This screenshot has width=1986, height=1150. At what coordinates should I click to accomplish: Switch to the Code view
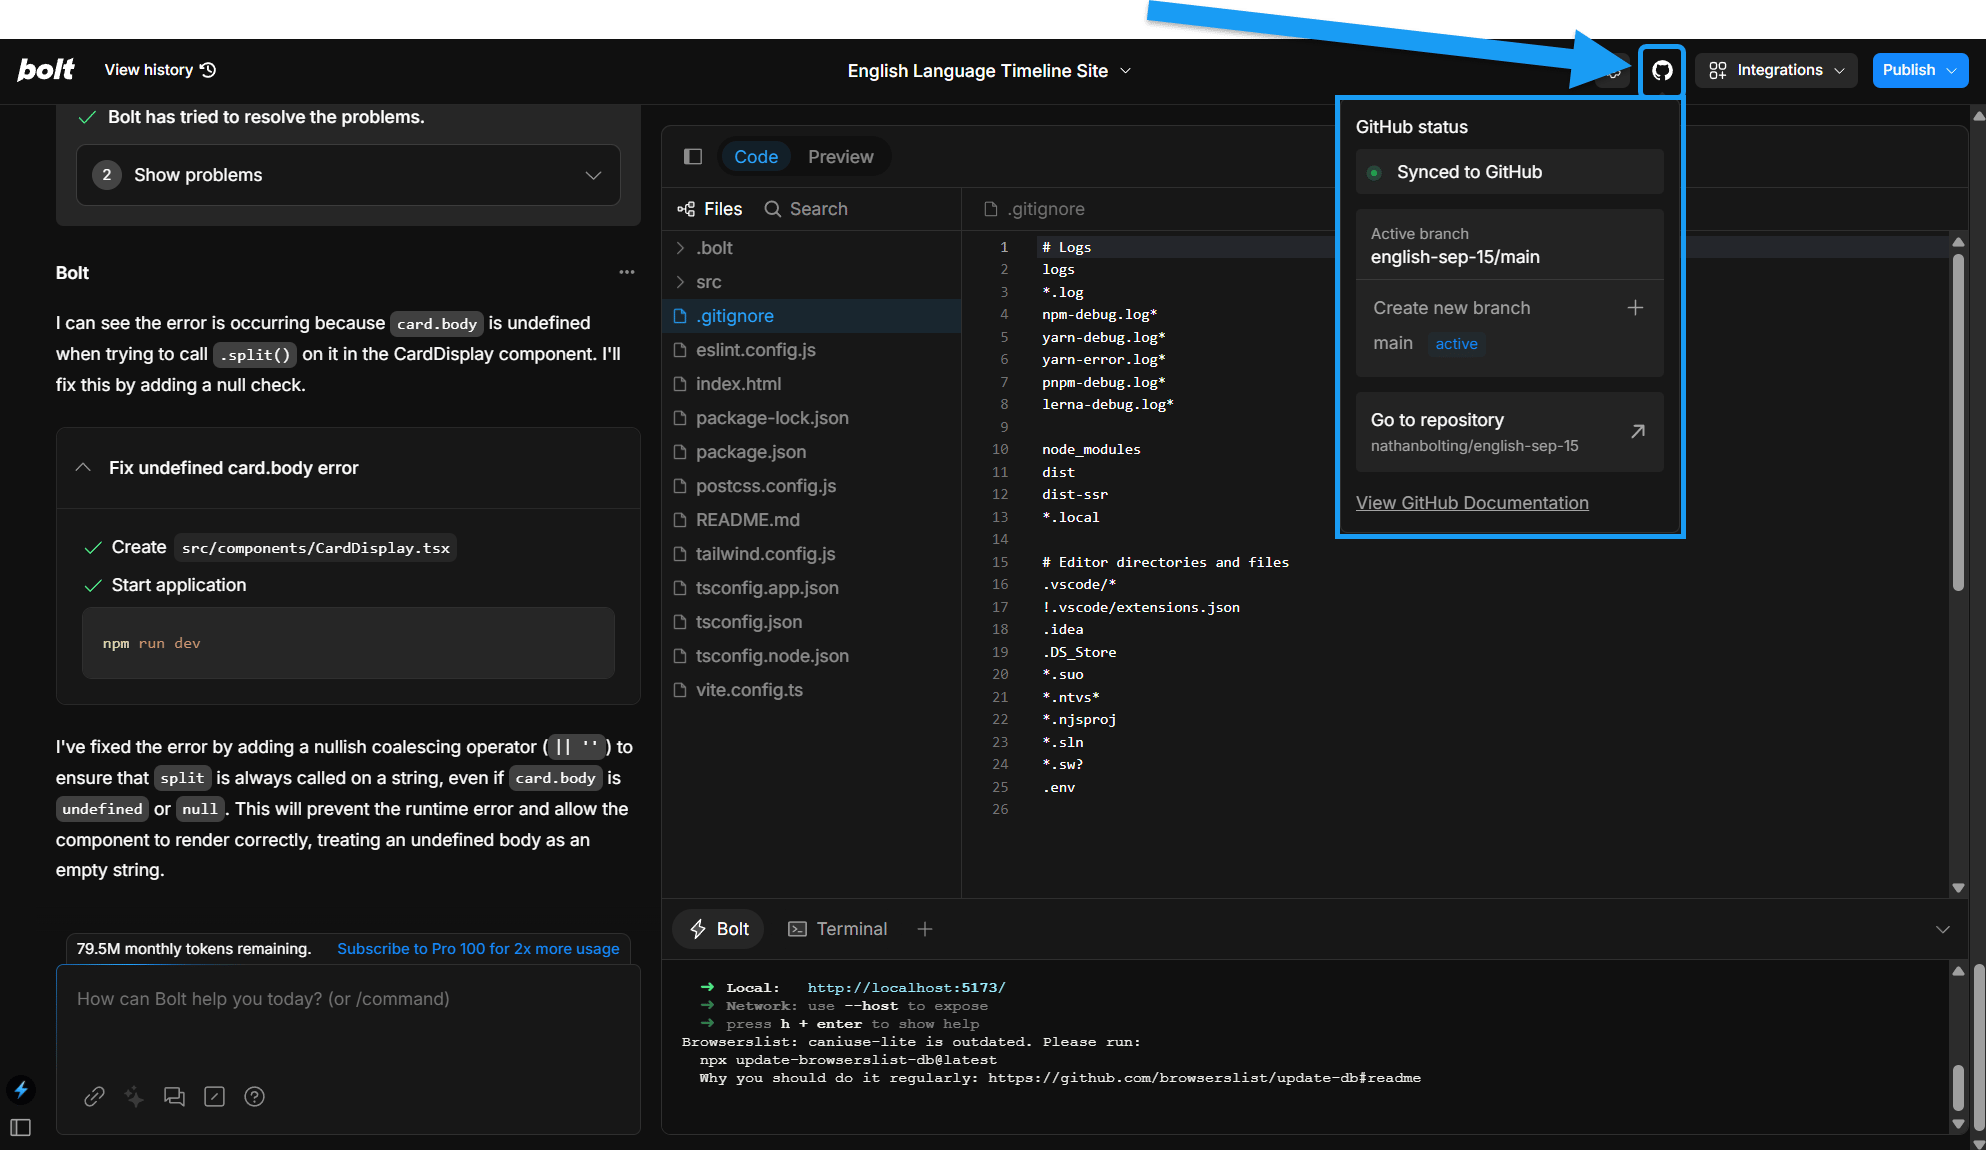(756, 156)
